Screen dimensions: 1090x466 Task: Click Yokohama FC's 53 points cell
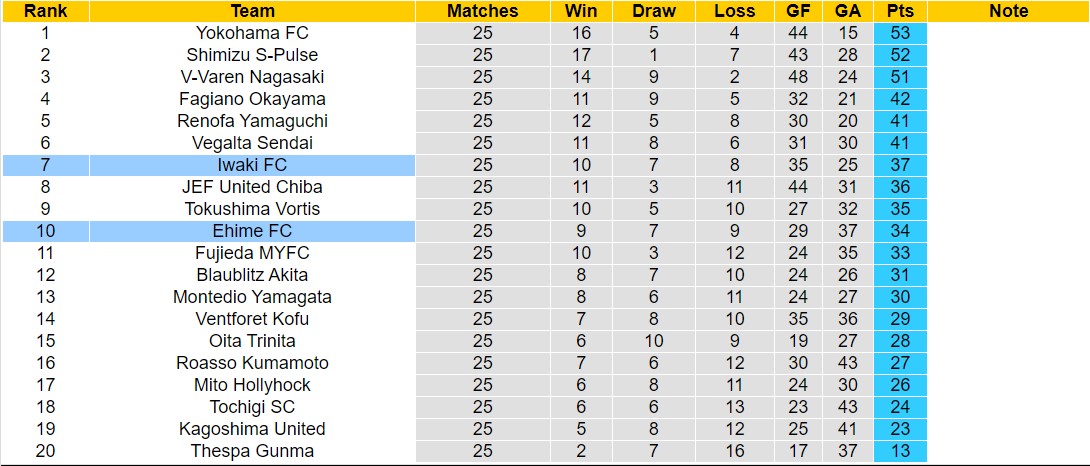click(899, 33)
